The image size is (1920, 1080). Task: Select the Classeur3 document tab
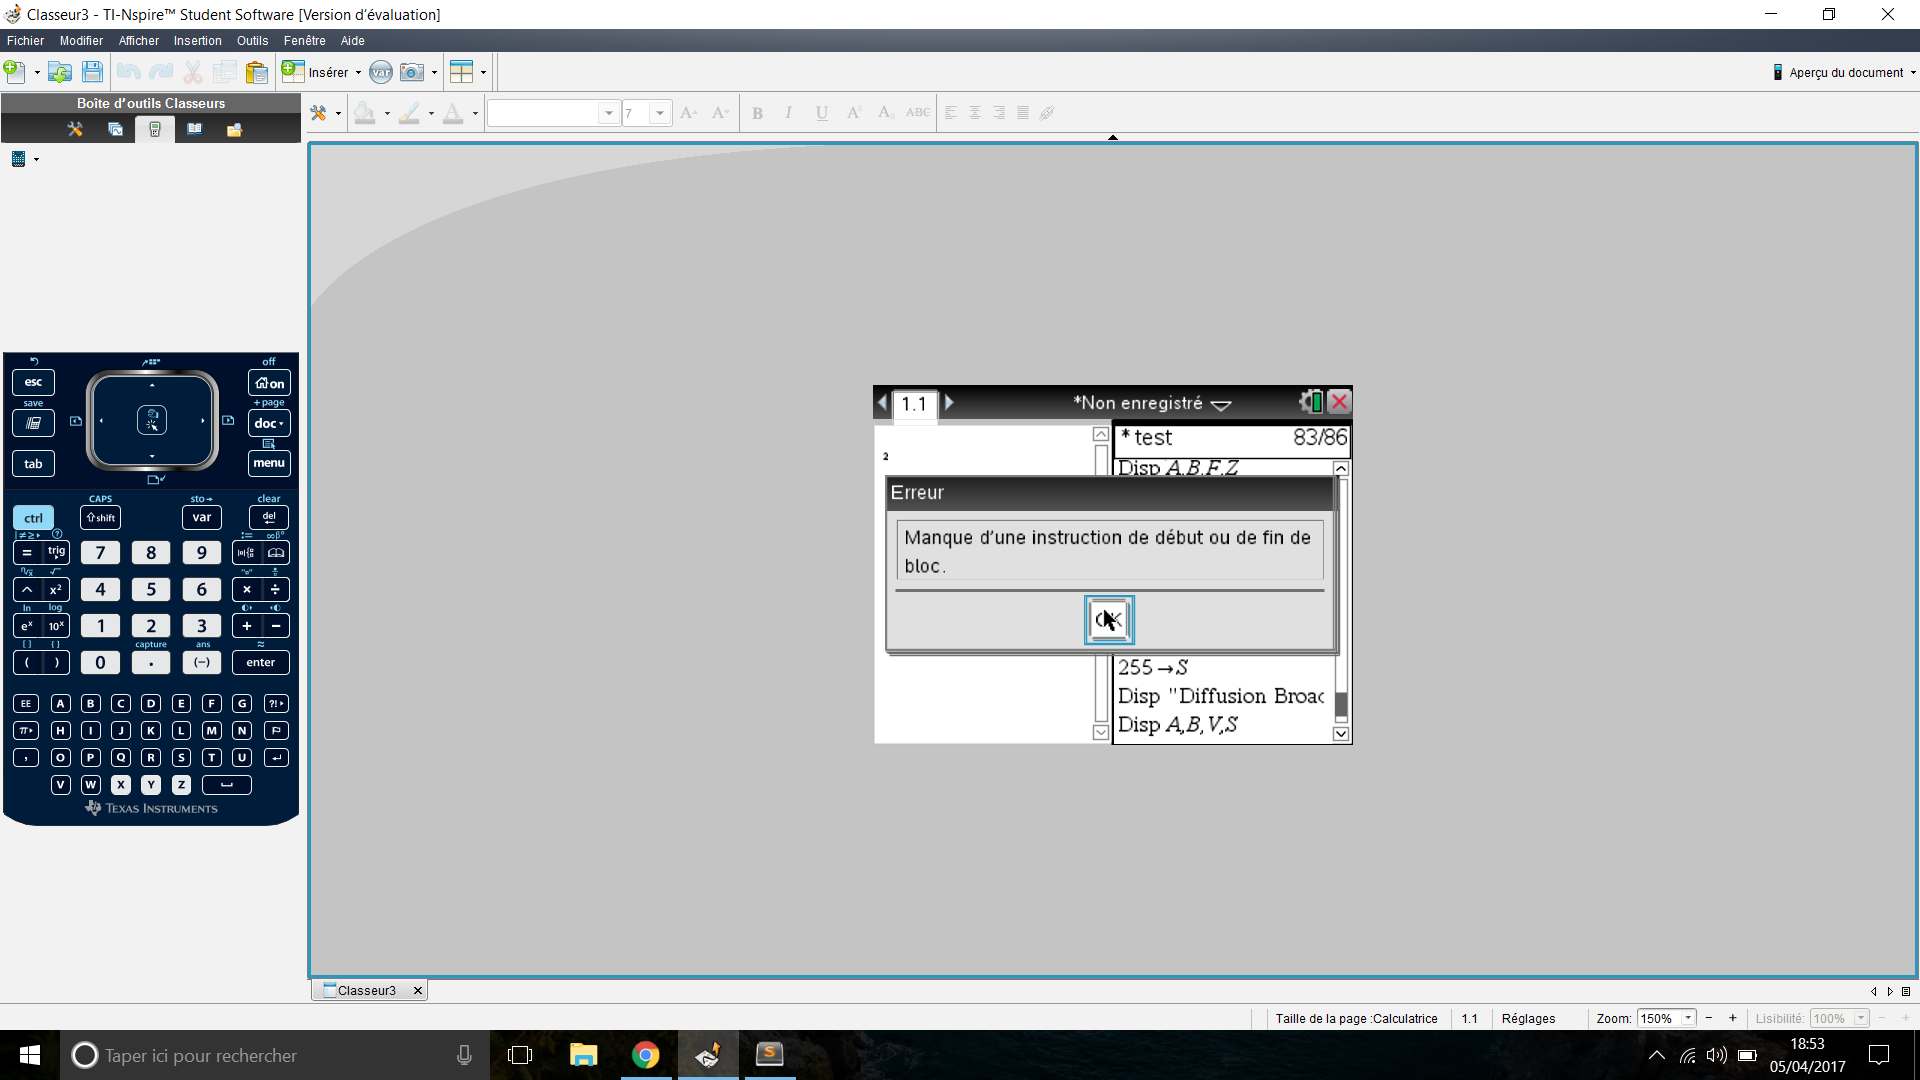tap(366, 990)
